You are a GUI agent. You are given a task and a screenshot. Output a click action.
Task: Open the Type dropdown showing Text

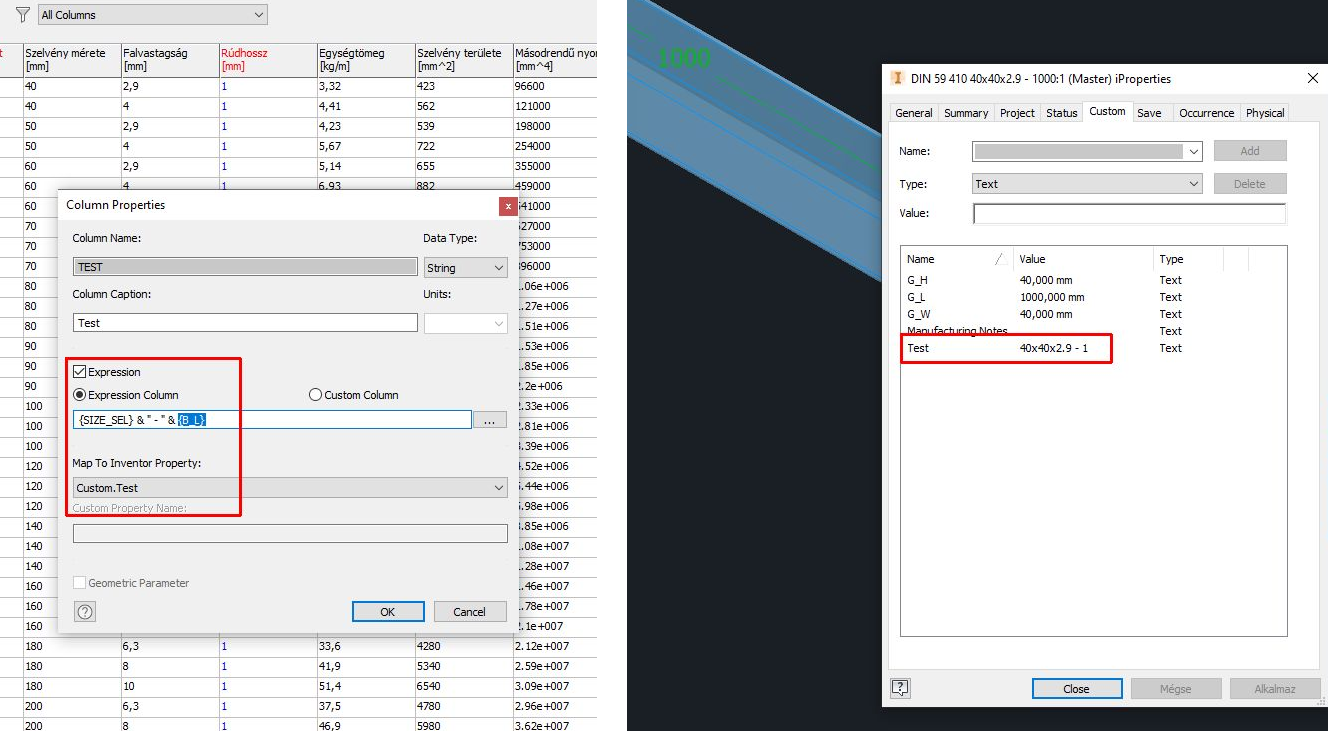(x=1193, y=183)
